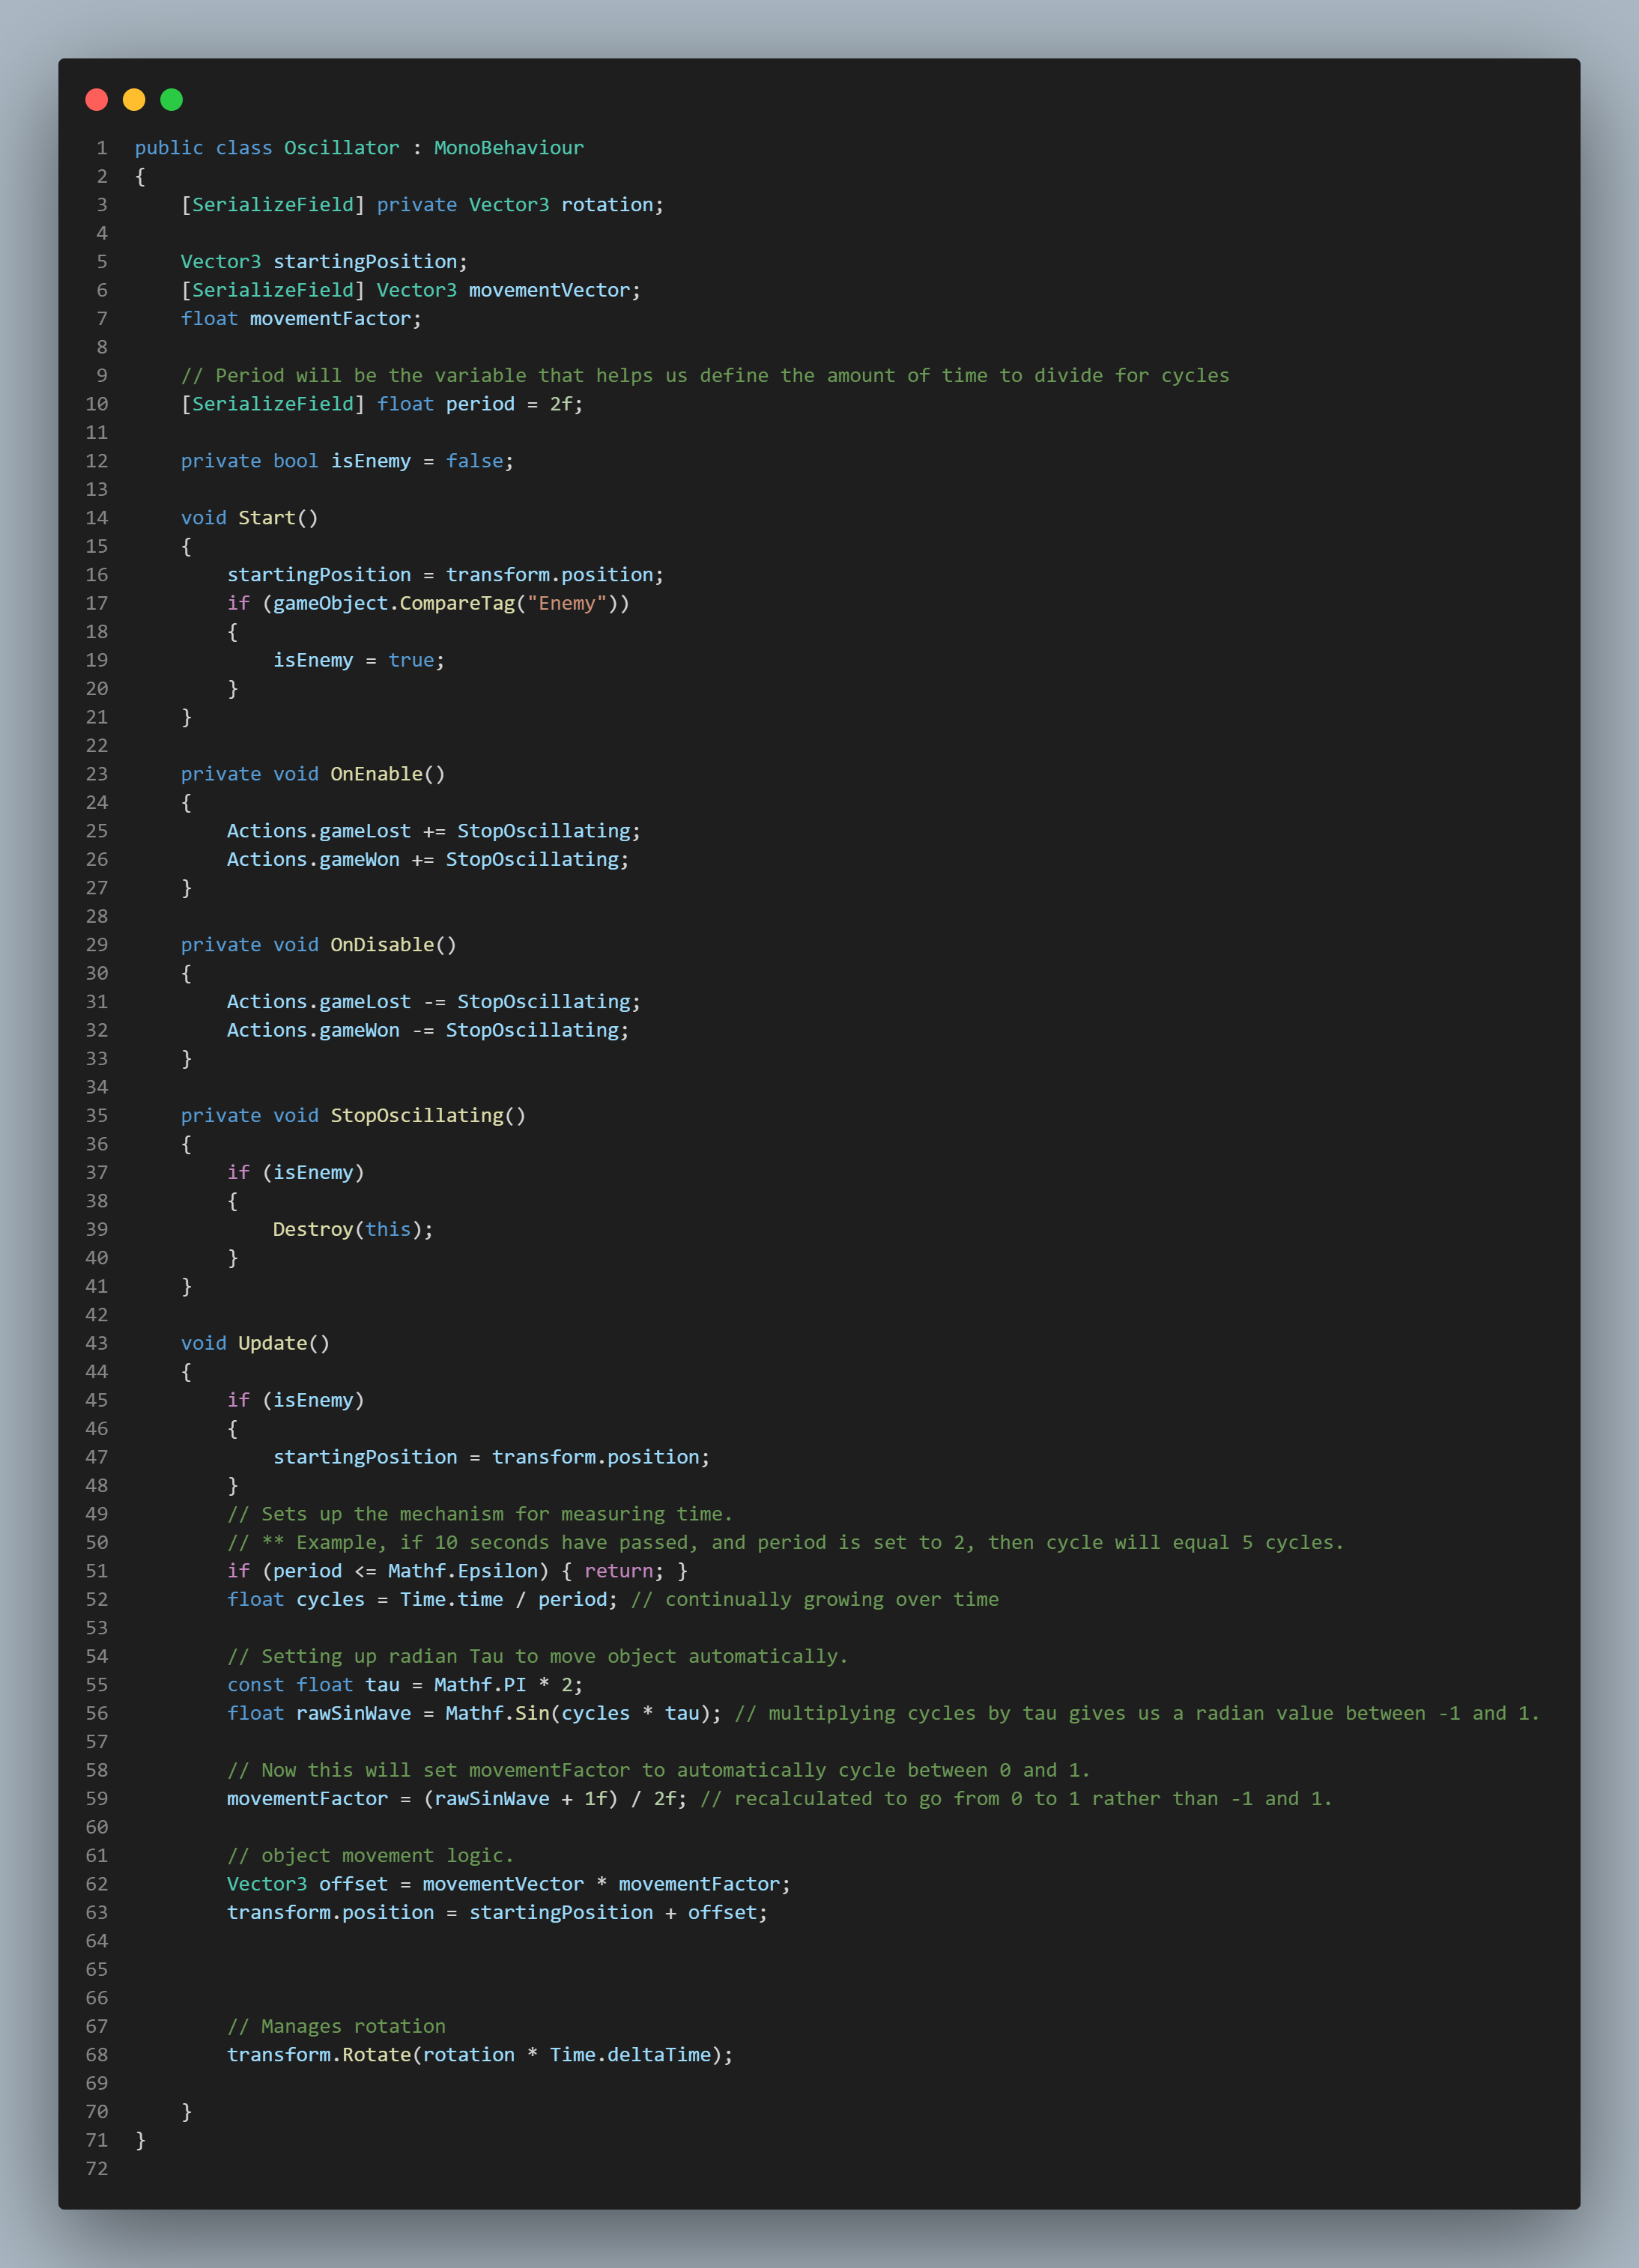The height and width of the screenshot is (2268, 1639).
Task: Click 'transform.Rotate' on line 68
Action: coord(319,2055)
